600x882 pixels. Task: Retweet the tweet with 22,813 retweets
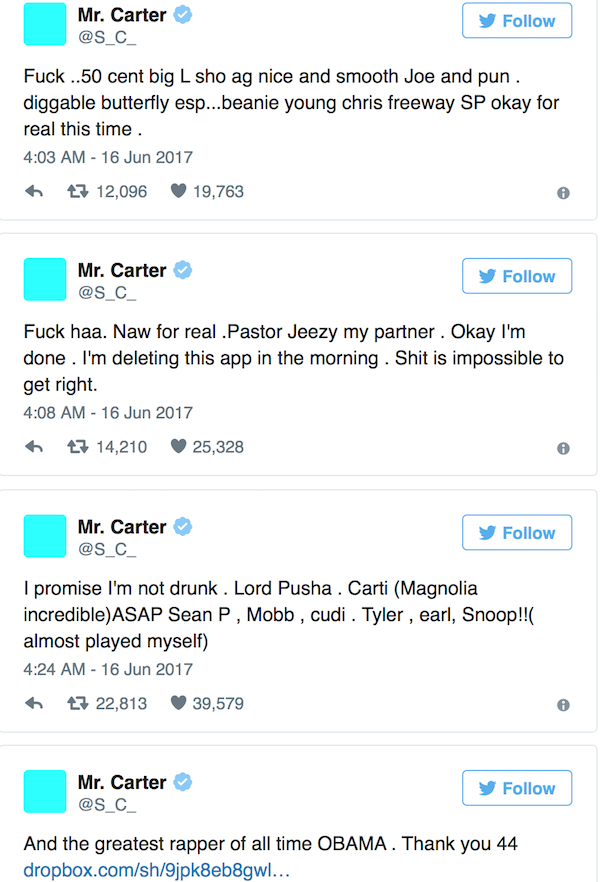click(77, 704)
